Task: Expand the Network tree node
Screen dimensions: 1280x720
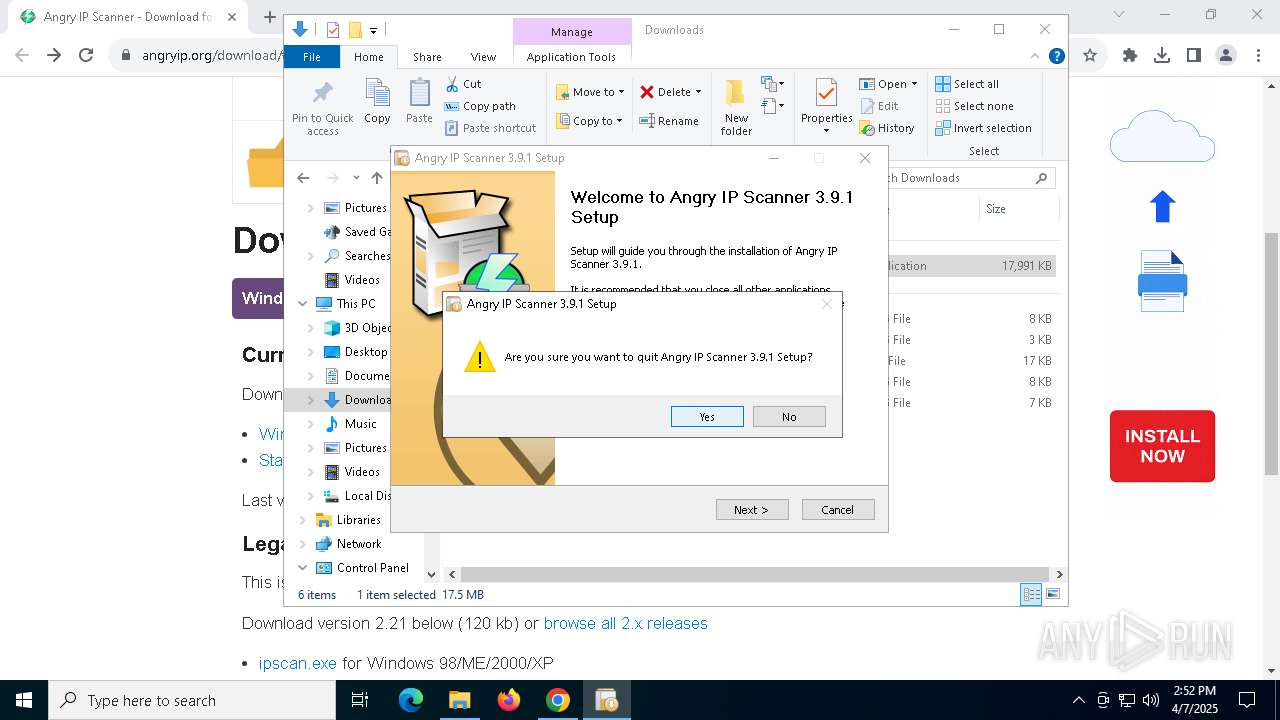Action: pyautogui.click(x=303, y=544)
